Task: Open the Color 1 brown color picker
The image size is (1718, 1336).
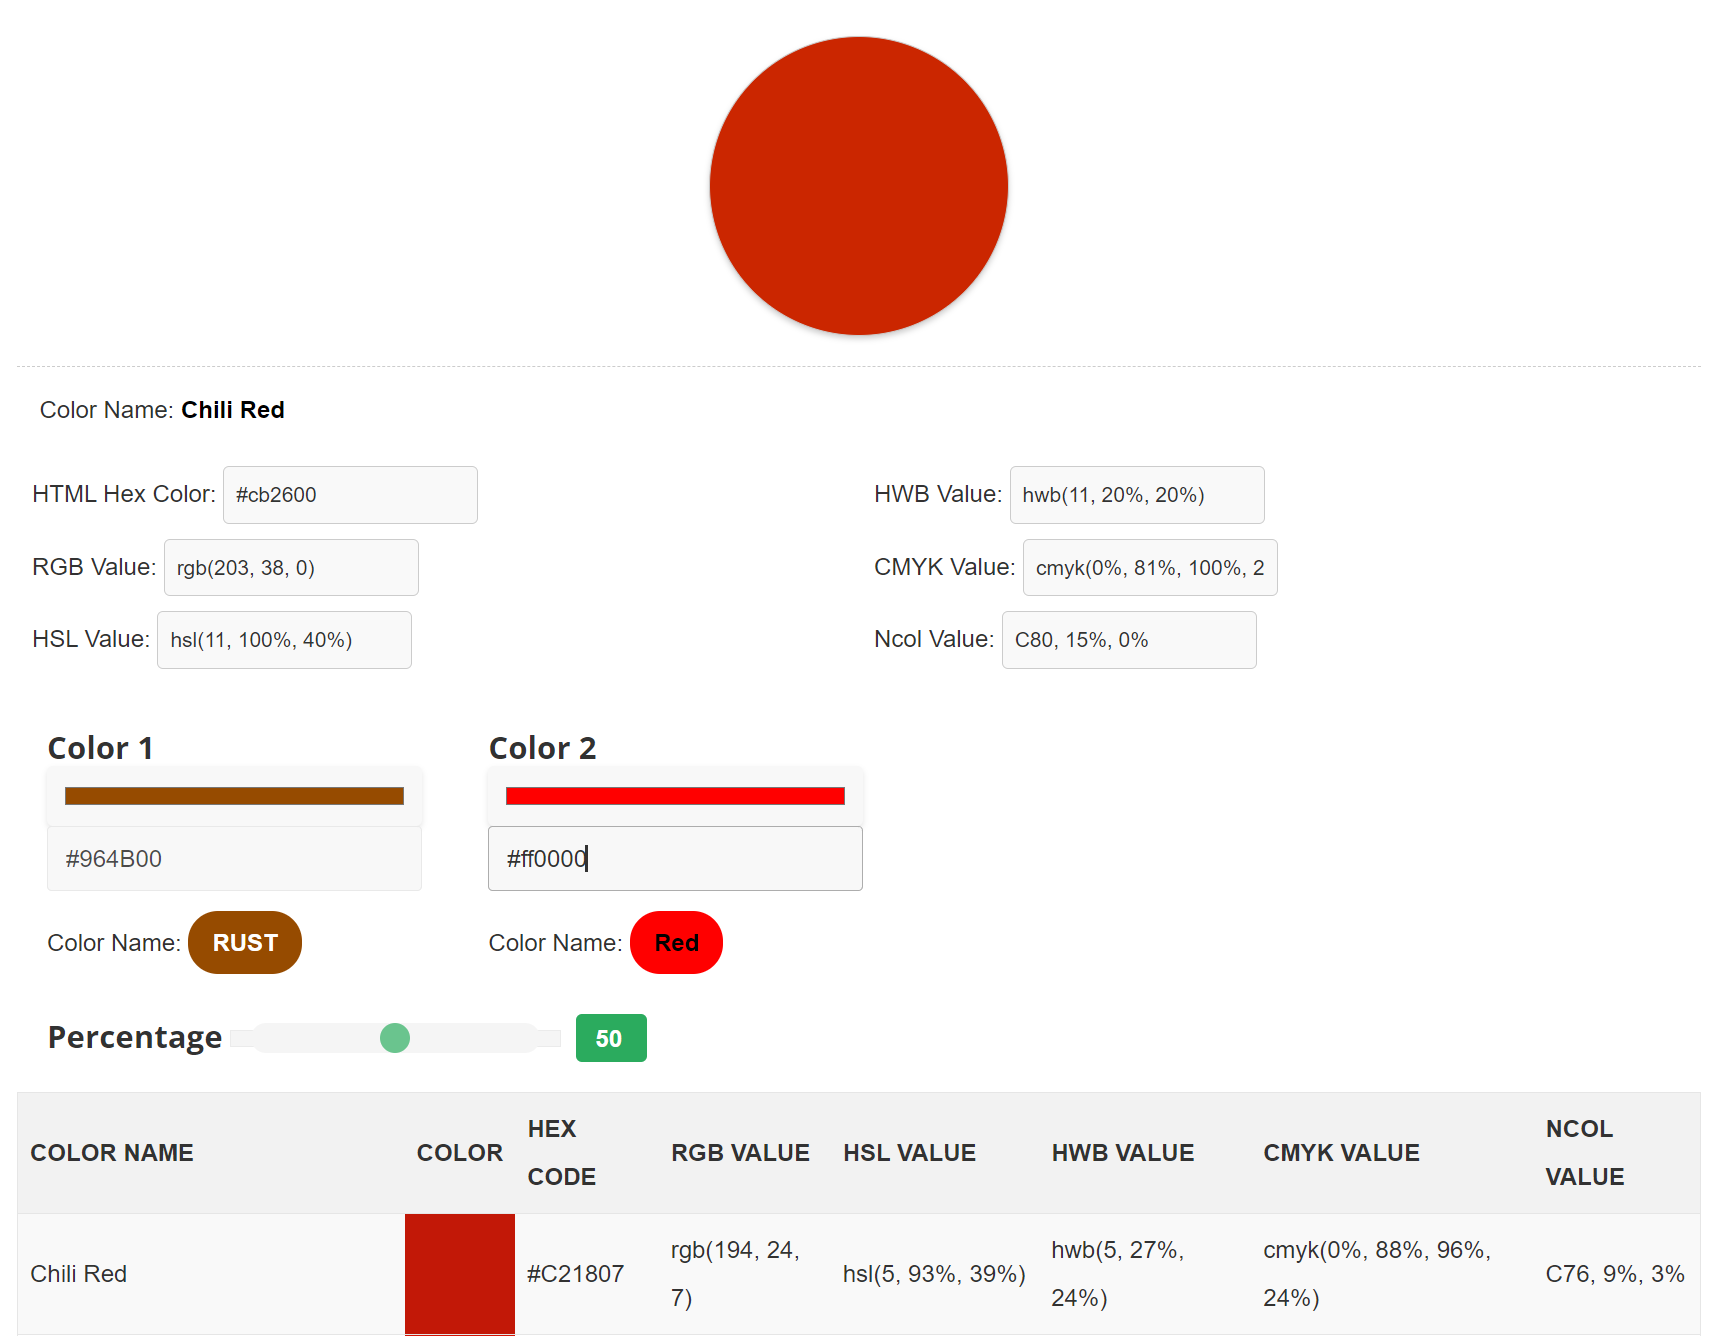Action: (234, 796)
